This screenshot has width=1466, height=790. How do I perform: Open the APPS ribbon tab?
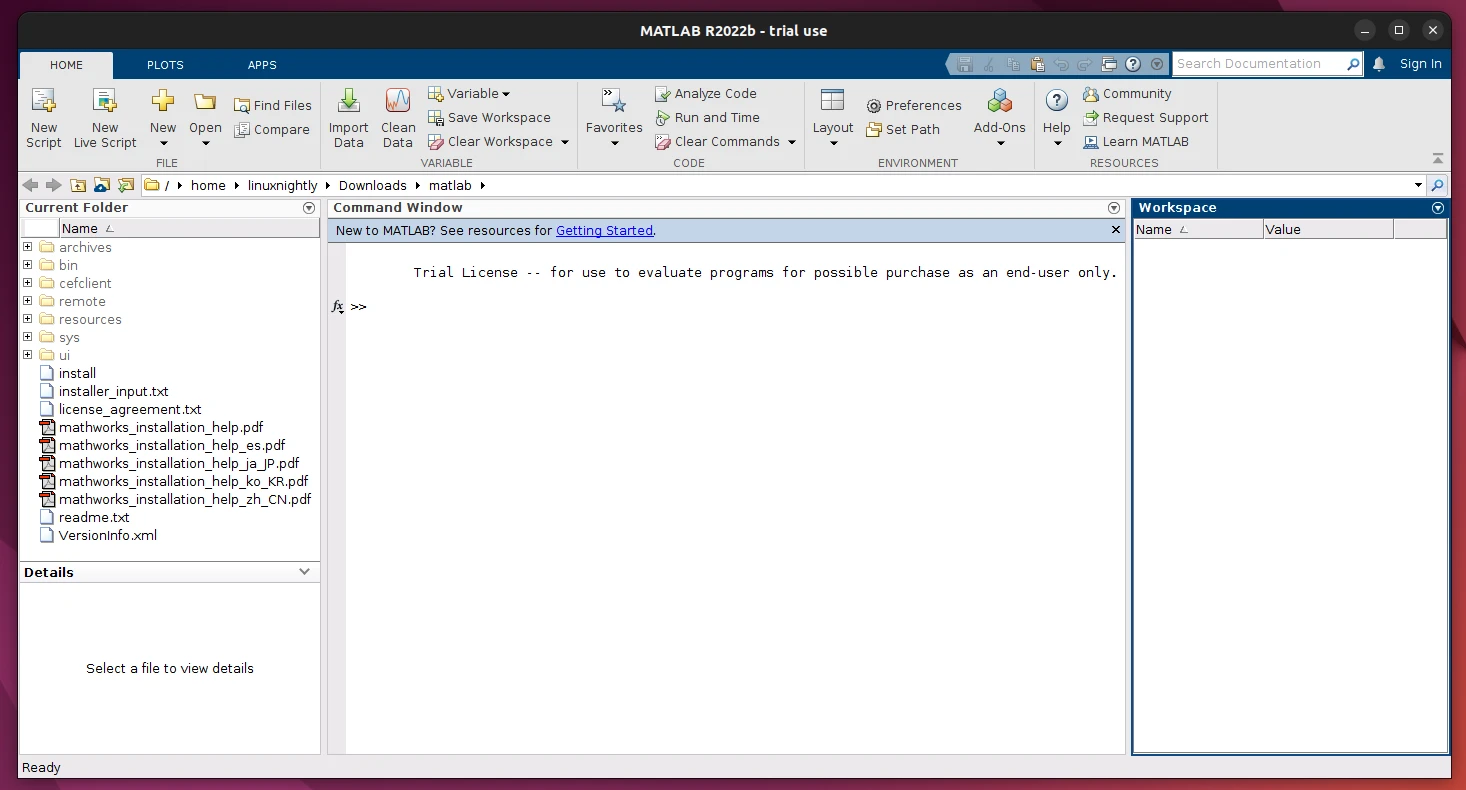pos(262,65)
